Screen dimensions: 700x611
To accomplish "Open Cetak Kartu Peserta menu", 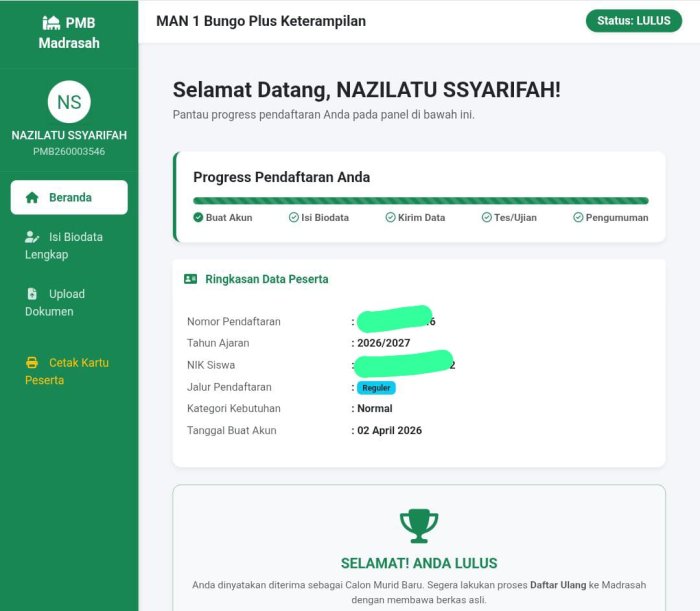I will click(x=69, y=371).
